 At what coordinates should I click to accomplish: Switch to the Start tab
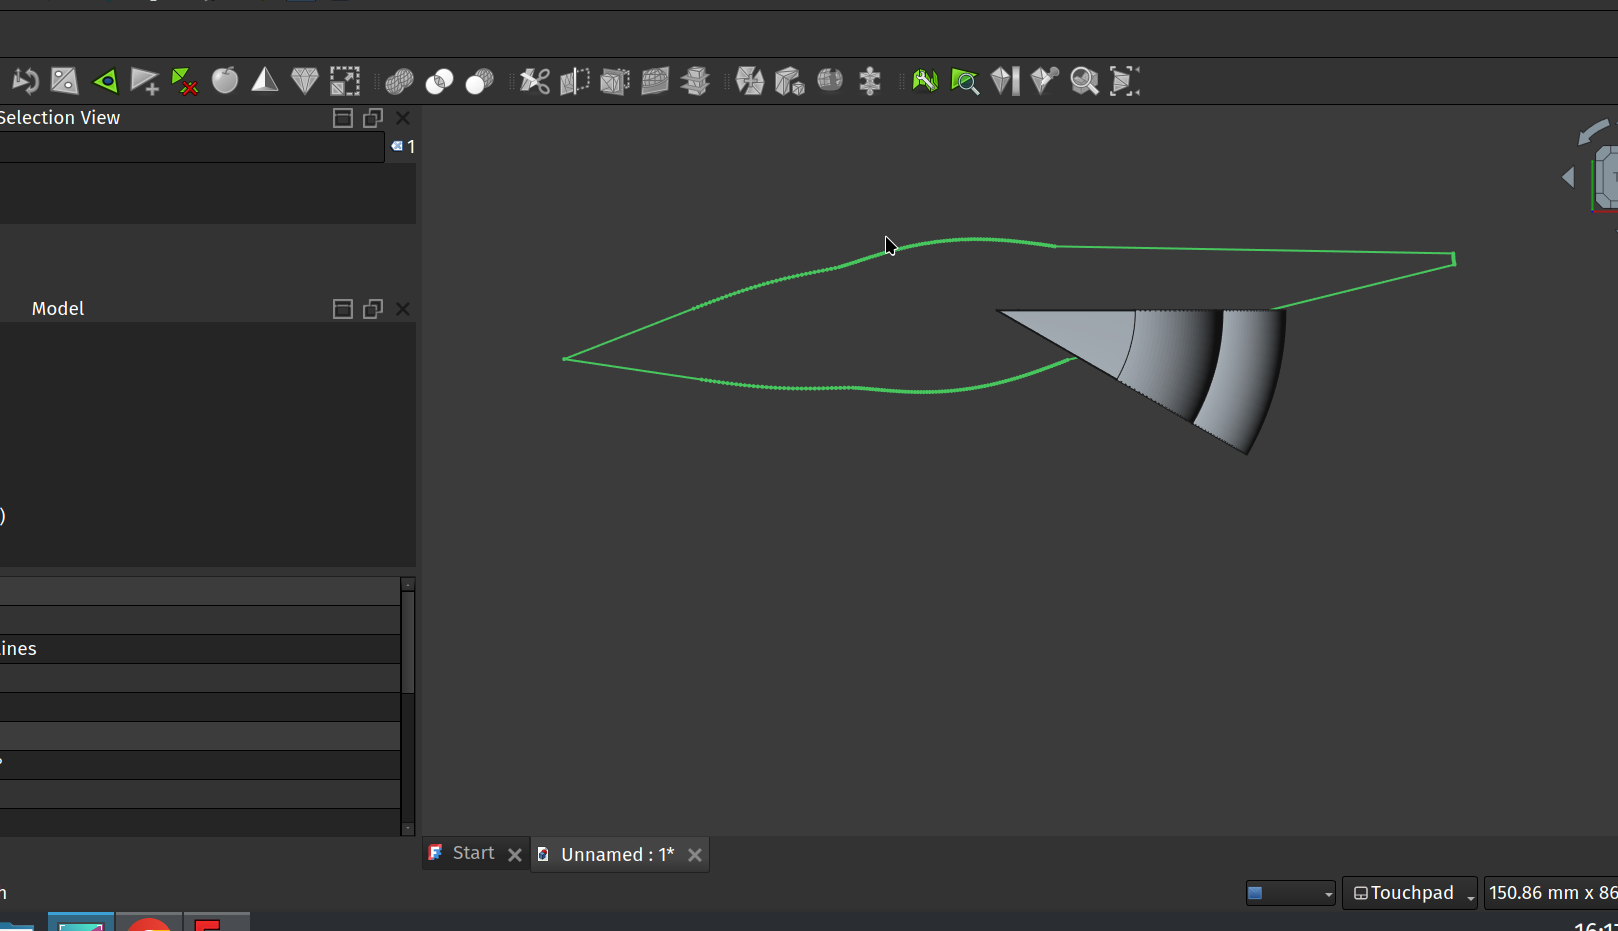473,853
